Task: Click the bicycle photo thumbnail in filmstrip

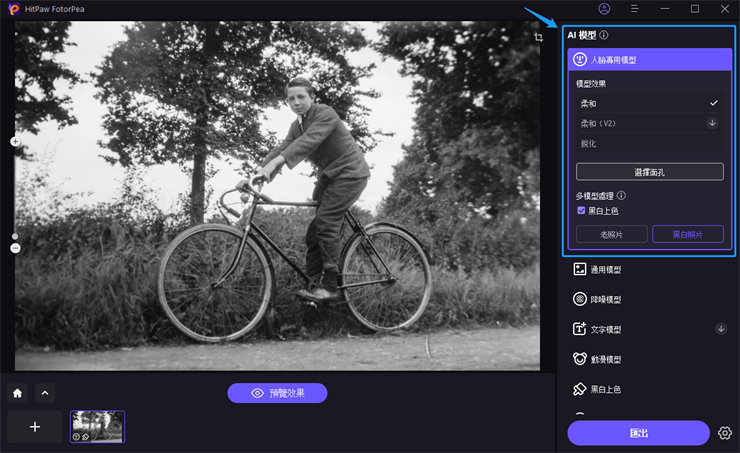Action: point(97,426)
